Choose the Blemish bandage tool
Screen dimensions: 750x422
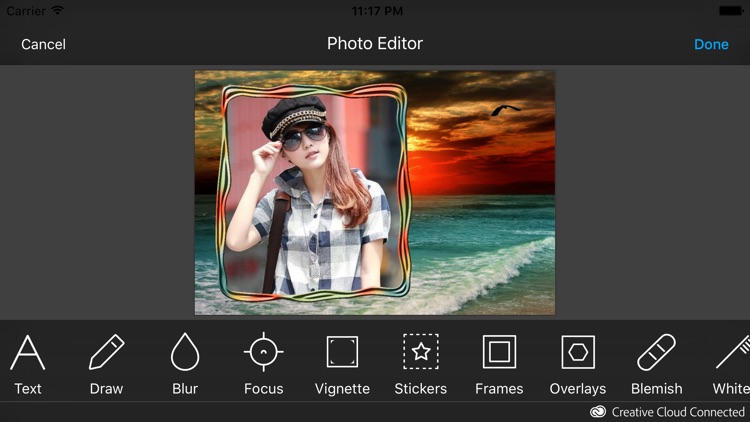click(x=656, y=352)
